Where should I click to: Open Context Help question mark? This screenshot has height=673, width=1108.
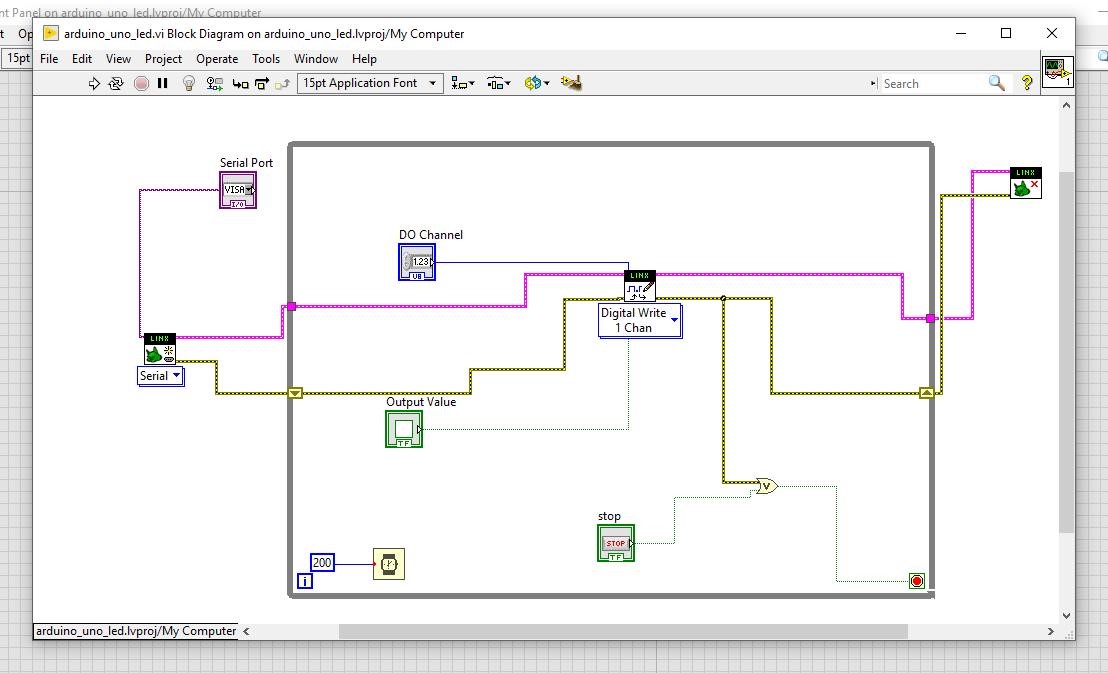(x=1026, y=84)
